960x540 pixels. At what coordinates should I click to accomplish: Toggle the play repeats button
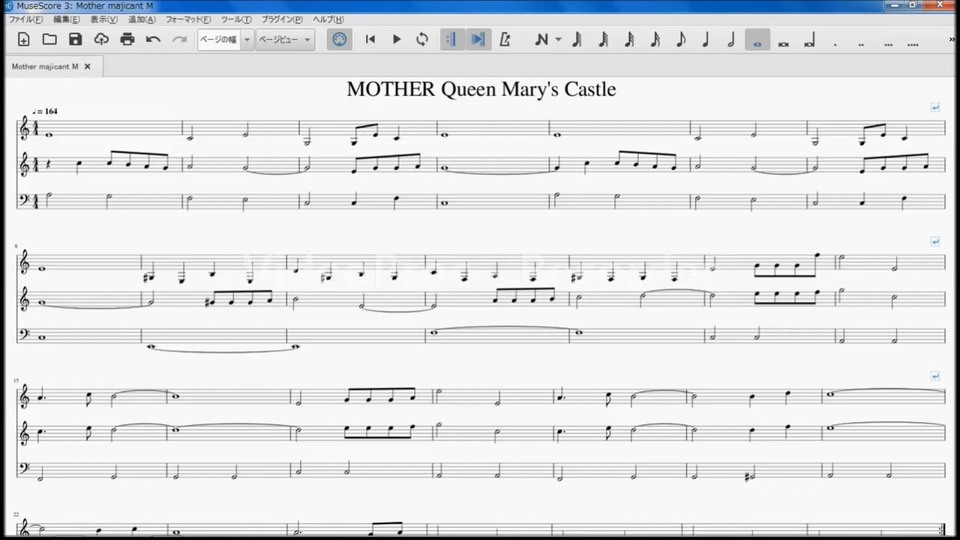pyautogui.click(x=452, y=40)
